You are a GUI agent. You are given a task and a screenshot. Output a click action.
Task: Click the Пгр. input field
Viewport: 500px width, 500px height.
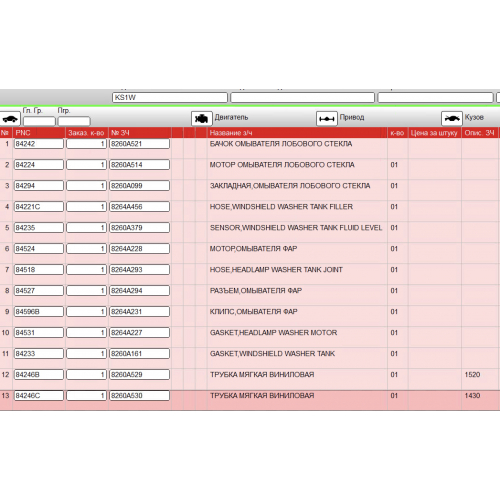74,121
